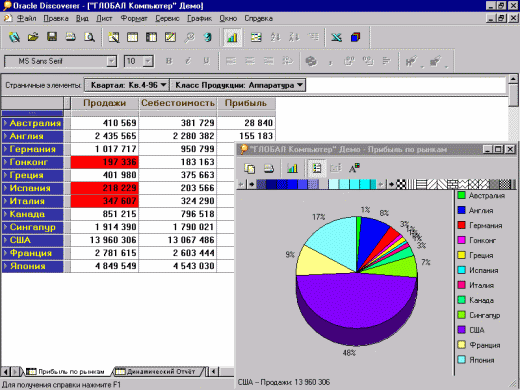
Task: Click the font A icon in chart window
Action: click(x=354, y=168)
